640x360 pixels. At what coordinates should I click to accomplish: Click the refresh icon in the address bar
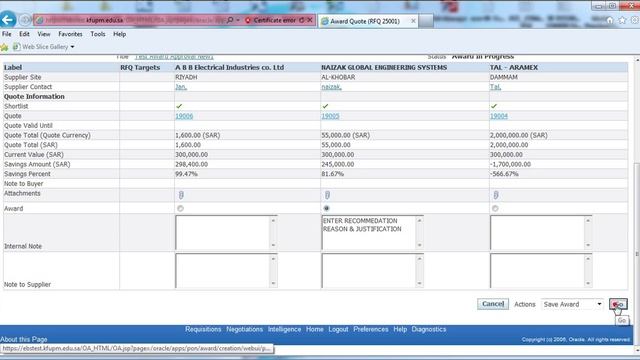[x=302, y=20]
